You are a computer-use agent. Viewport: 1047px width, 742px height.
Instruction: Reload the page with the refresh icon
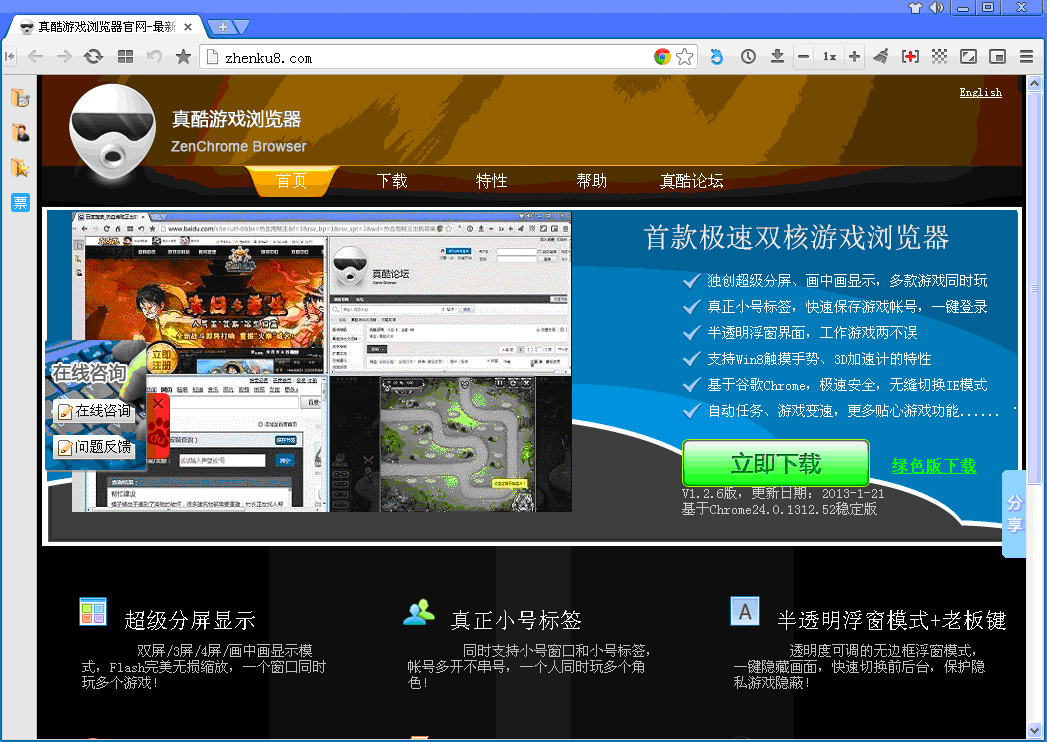coord(93,57)
